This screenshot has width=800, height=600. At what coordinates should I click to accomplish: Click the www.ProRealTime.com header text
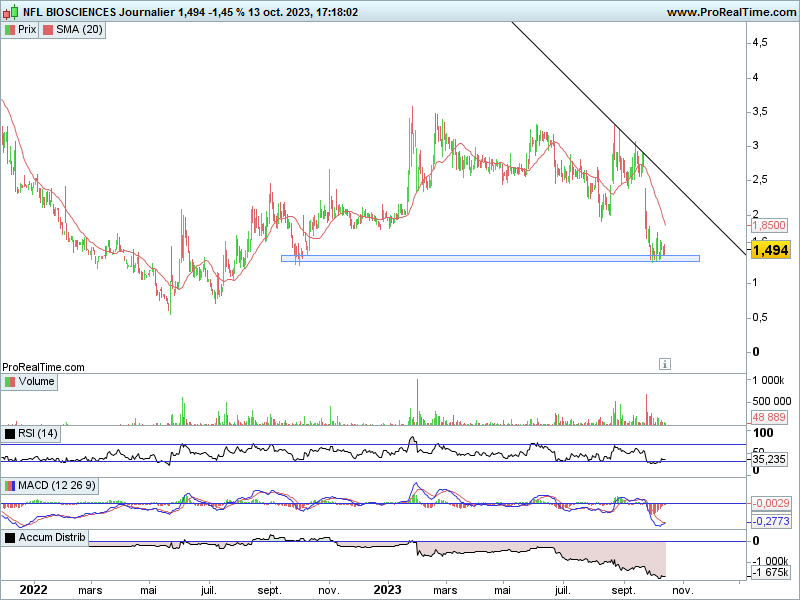point(731,12)
